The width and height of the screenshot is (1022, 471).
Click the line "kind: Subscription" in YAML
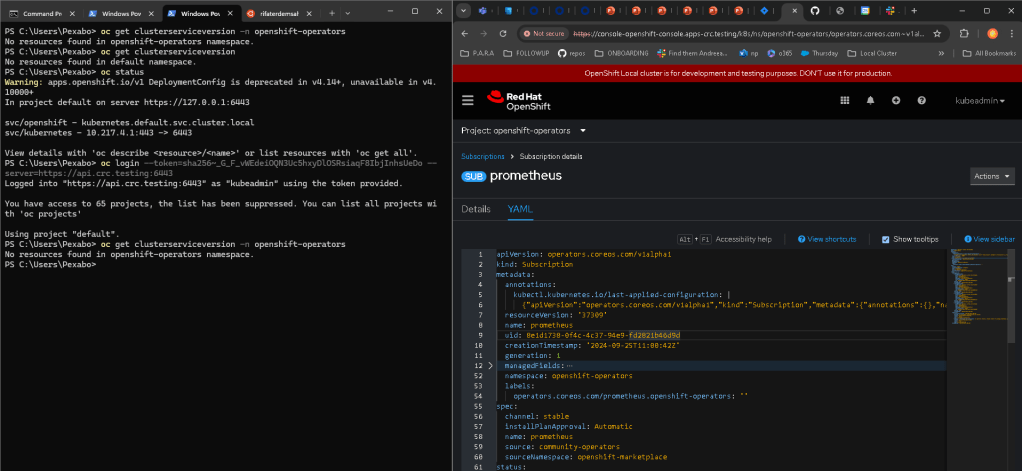534,264
